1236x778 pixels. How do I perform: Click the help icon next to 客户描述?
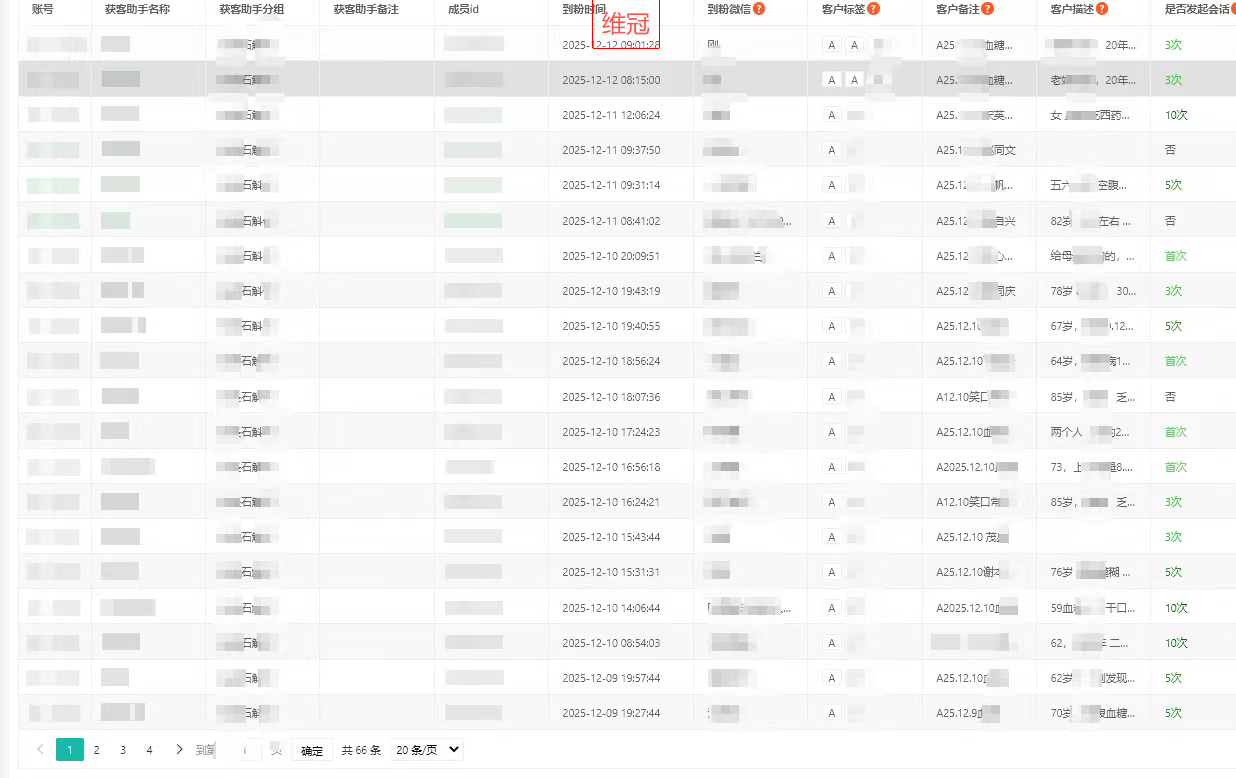click(1101, 9)
